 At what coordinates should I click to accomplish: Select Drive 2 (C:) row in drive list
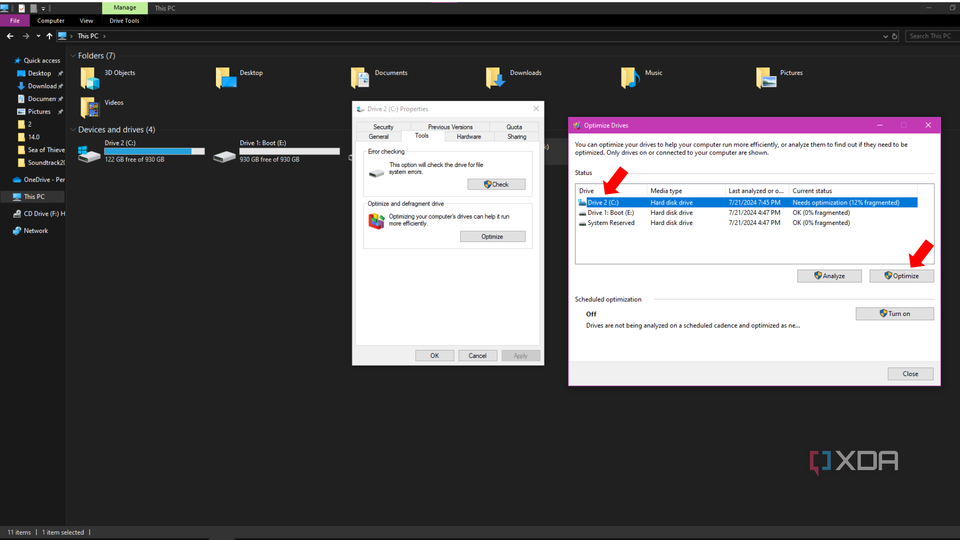[x=747, y=203]
